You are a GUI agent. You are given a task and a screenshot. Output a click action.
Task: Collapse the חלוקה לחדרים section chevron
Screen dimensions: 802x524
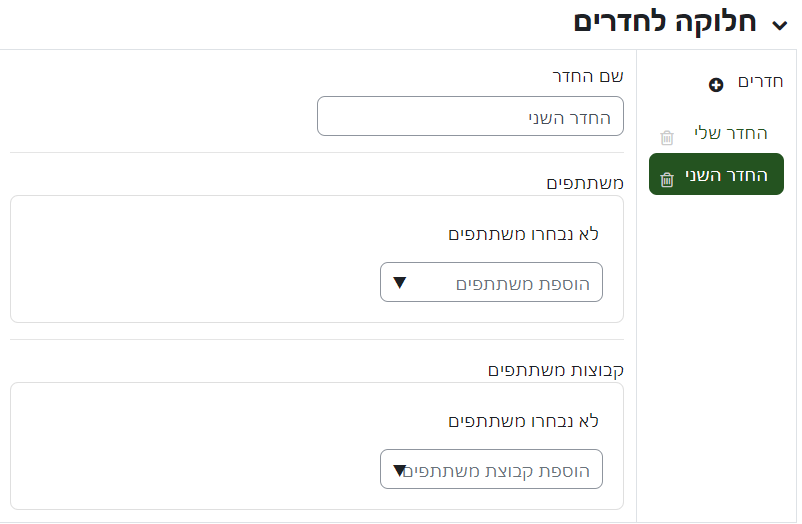pos(778,22)
